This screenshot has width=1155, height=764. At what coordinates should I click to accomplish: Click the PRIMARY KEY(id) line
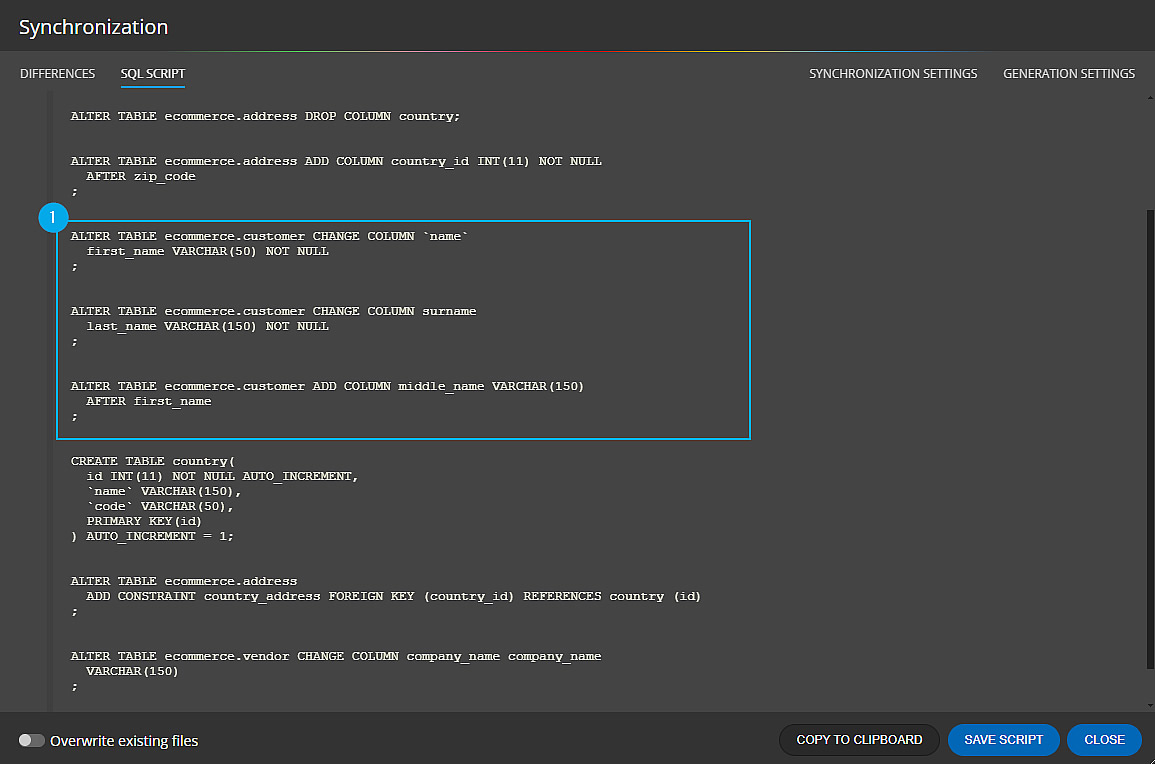pos(144,521)
